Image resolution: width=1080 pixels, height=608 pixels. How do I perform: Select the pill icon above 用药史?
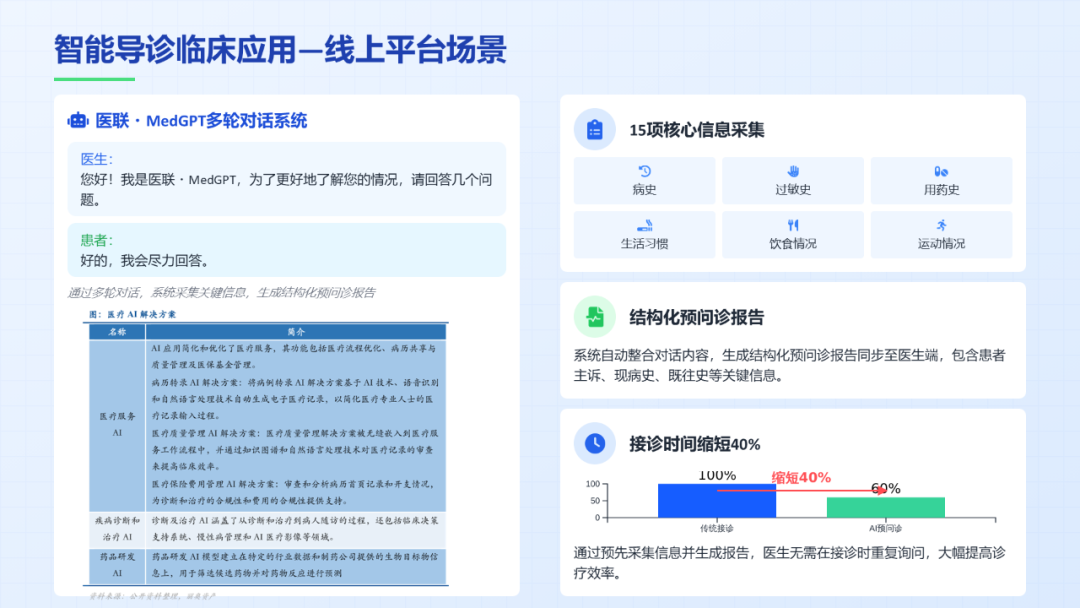point(941,172)
